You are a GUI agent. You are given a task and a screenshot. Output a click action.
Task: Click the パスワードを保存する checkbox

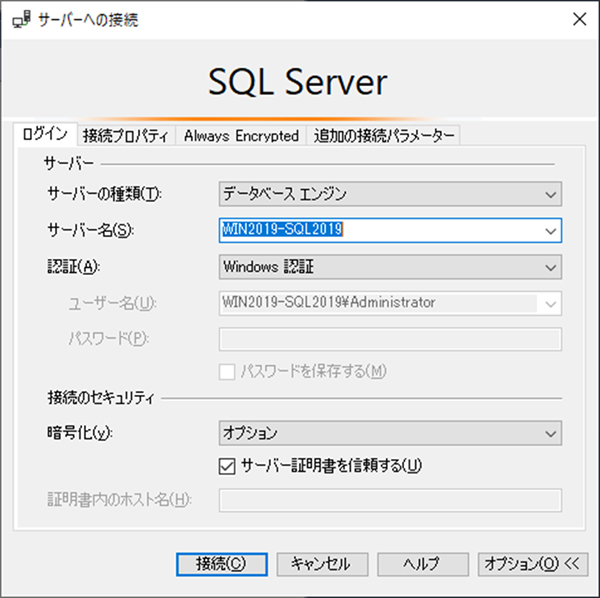pos(226,371)
